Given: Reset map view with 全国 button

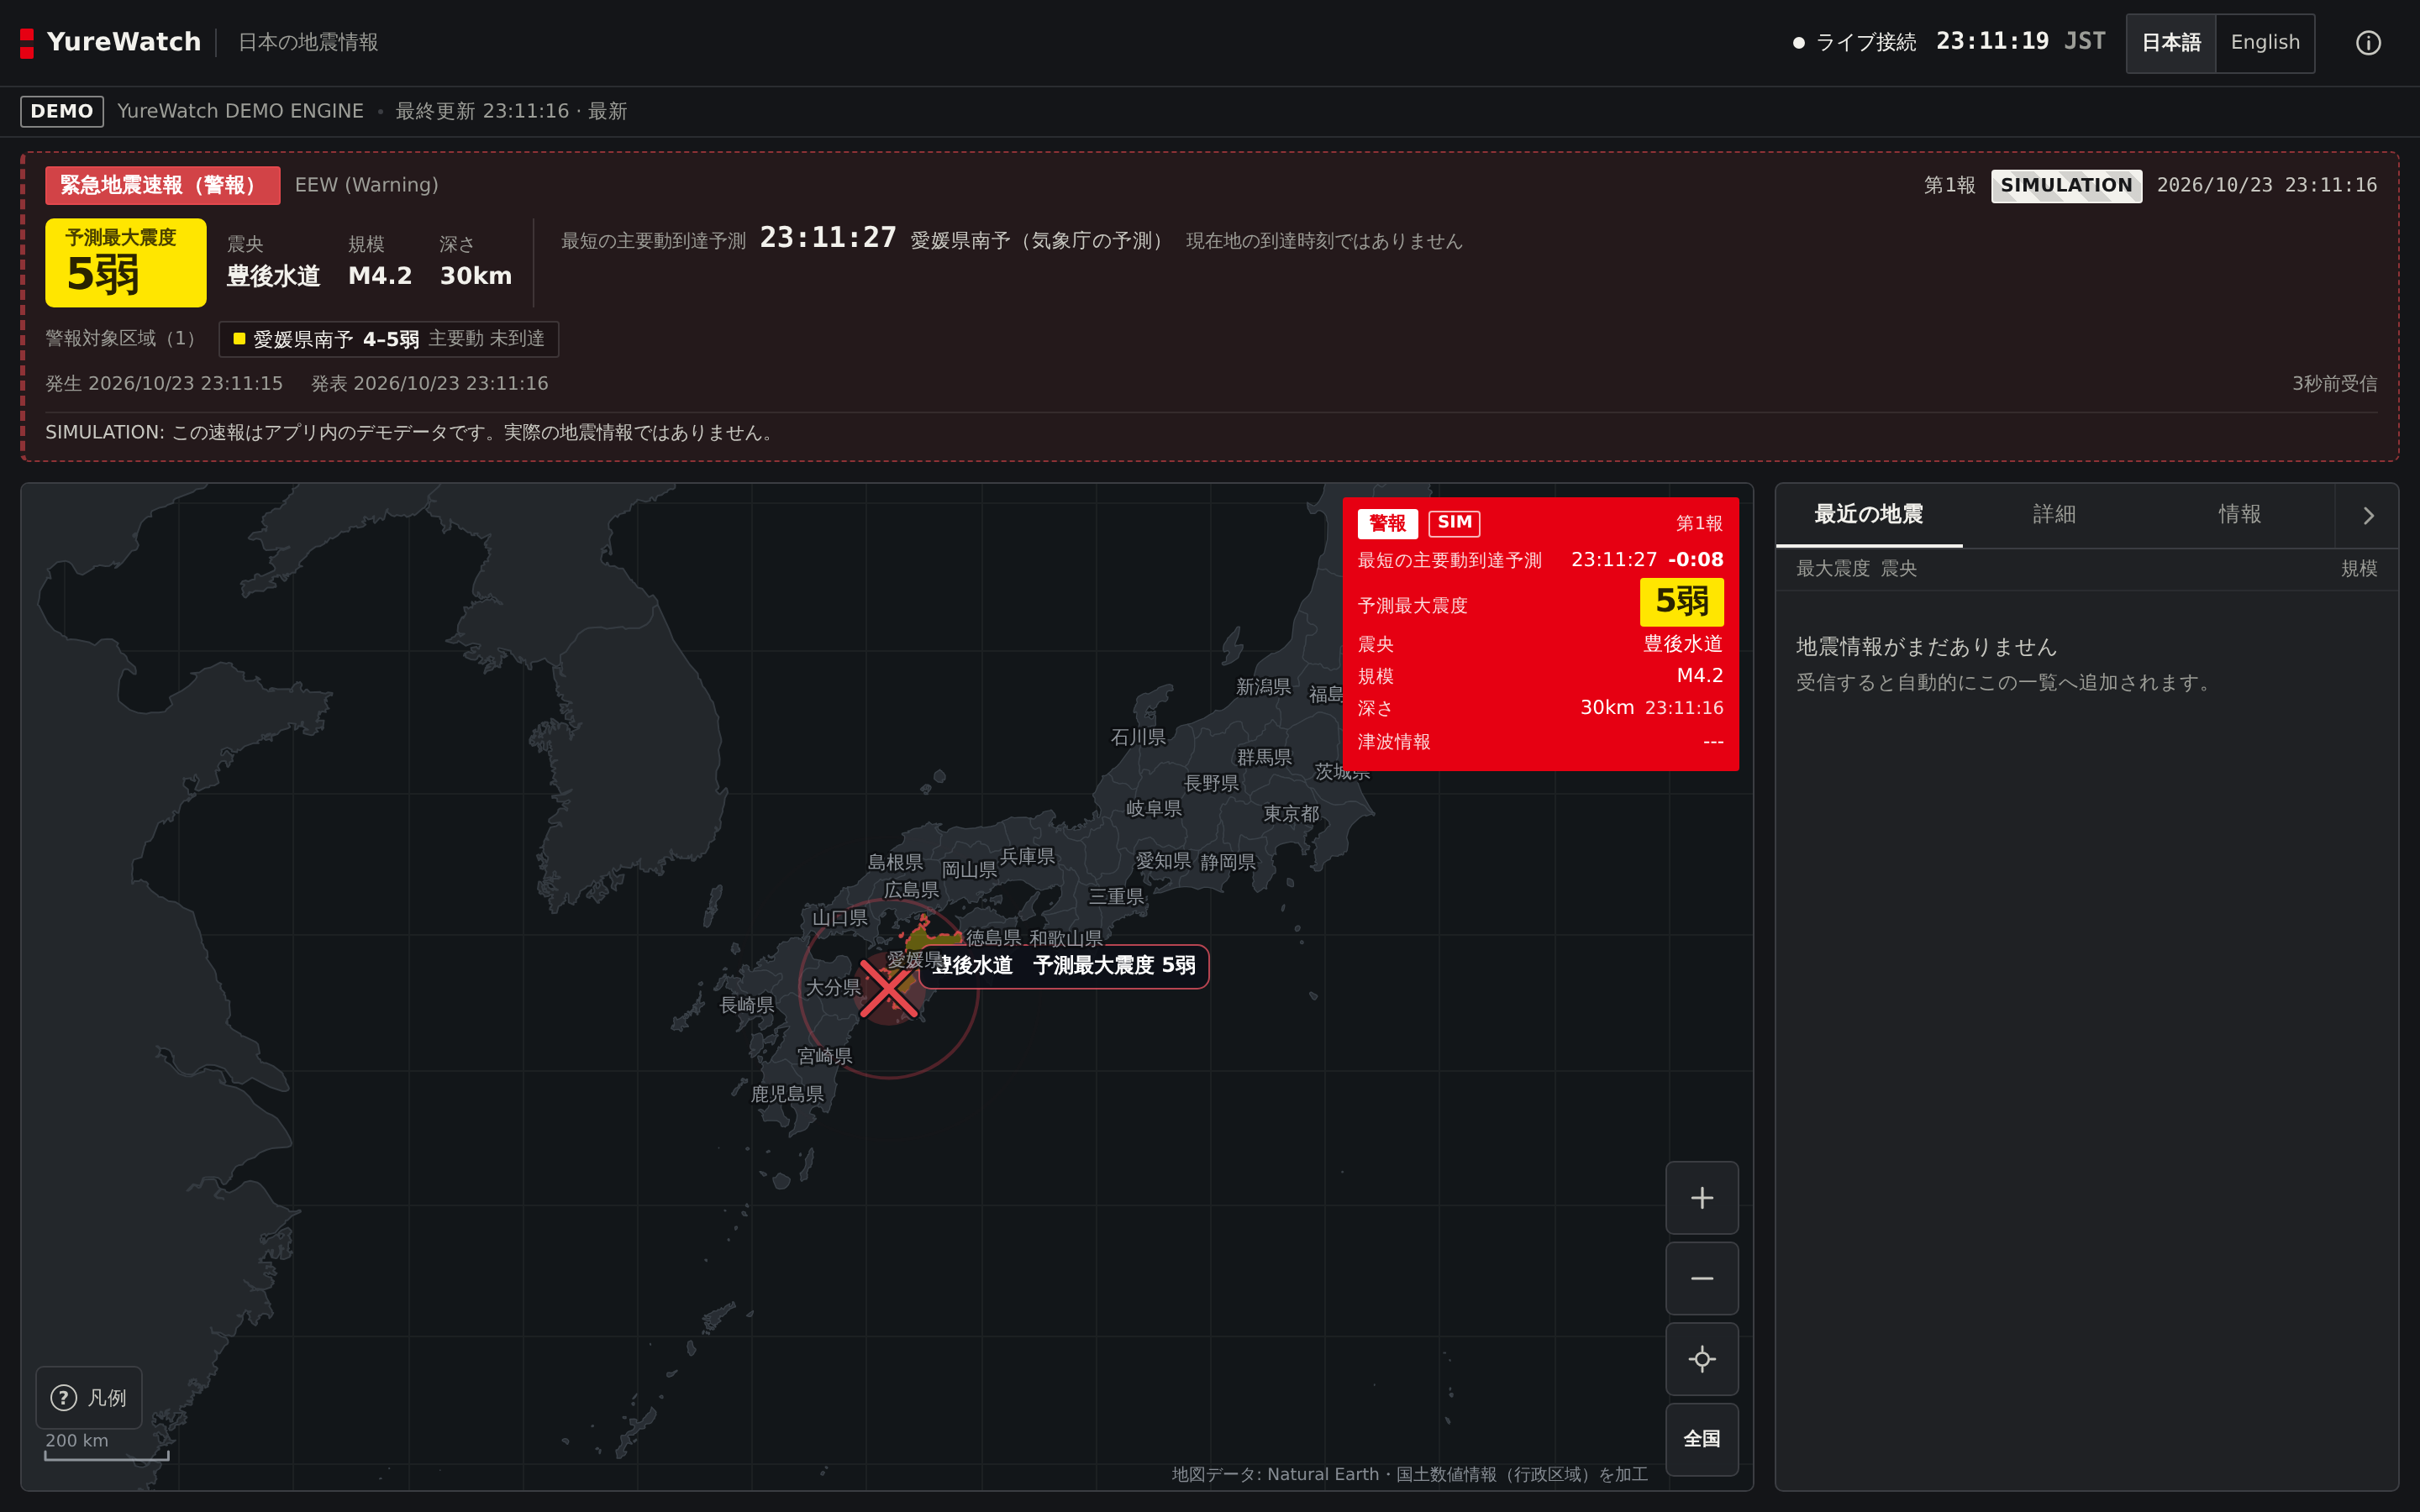Looking at the screenshot, I should coord(1701,1439).
